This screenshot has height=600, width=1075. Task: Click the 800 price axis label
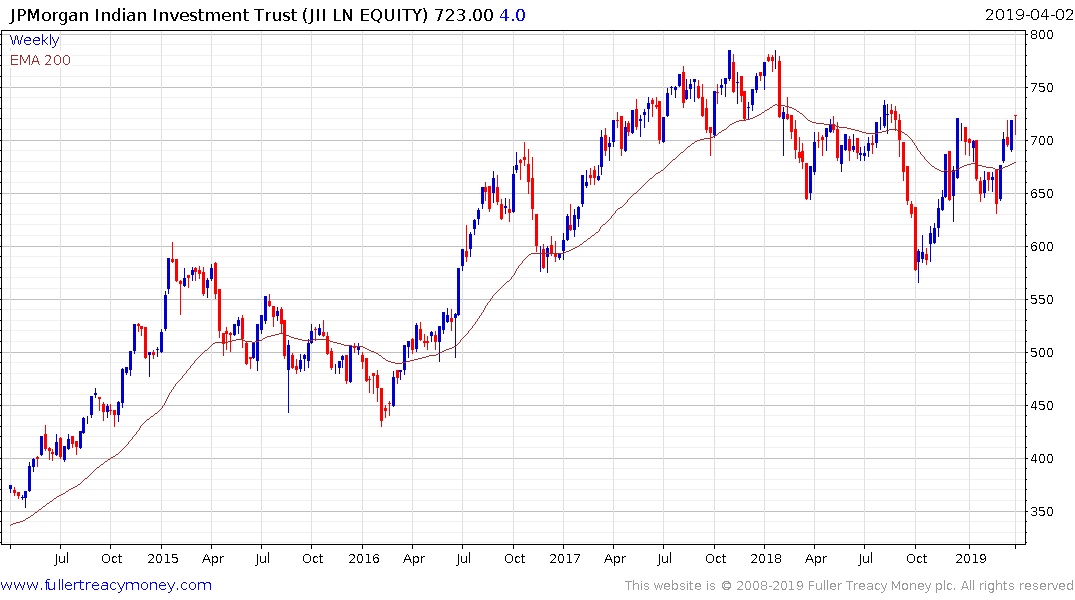point(1041,35)
